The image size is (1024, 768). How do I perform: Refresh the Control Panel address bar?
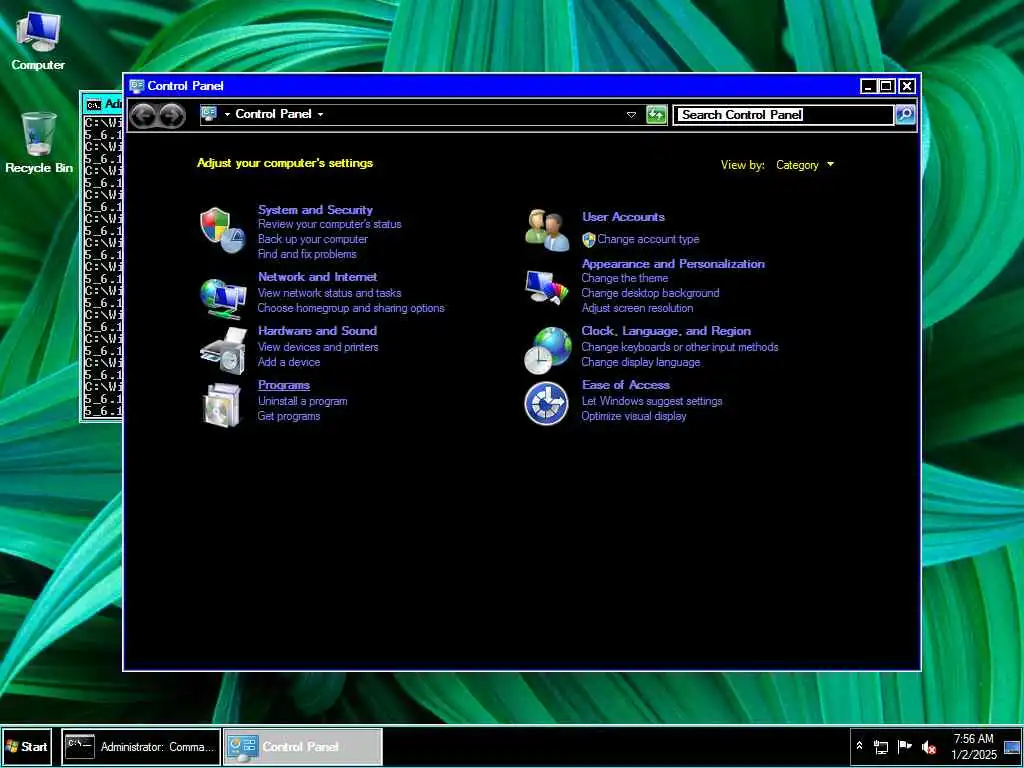[656, 115]
